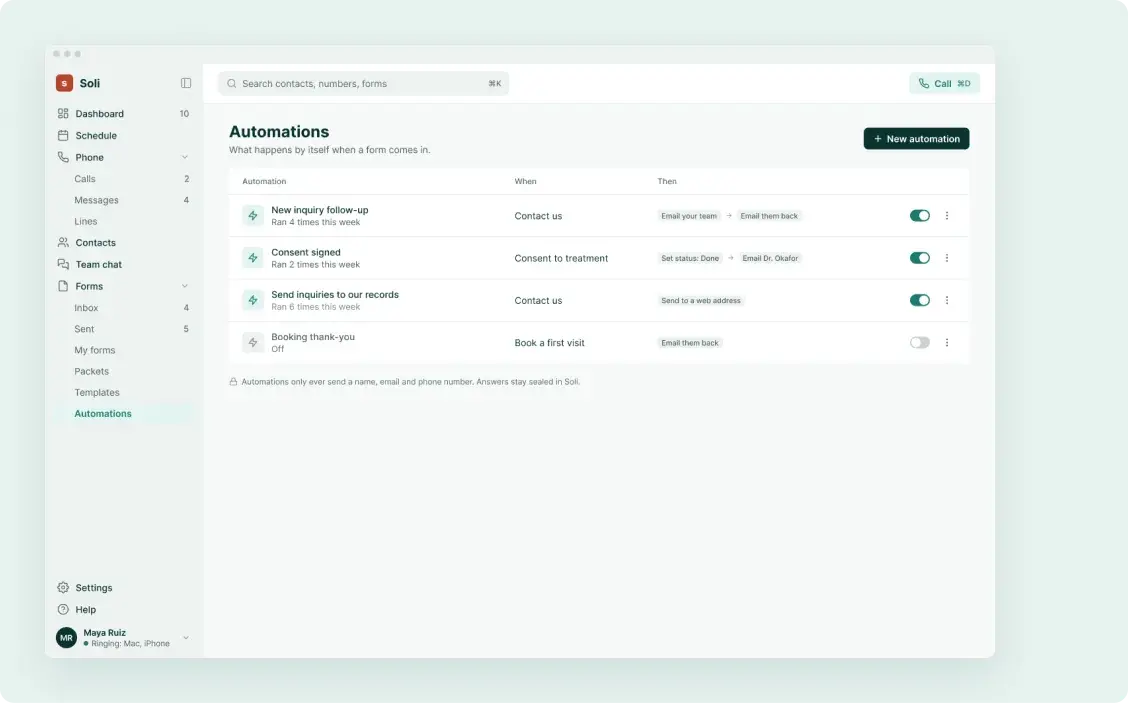Click the search magnifier icon

click(x=232, y=83)
